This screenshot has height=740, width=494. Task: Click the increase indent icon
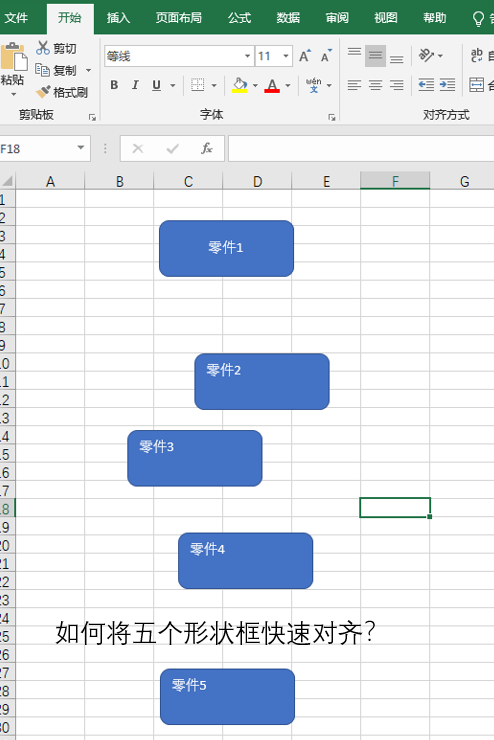(447, 85)
